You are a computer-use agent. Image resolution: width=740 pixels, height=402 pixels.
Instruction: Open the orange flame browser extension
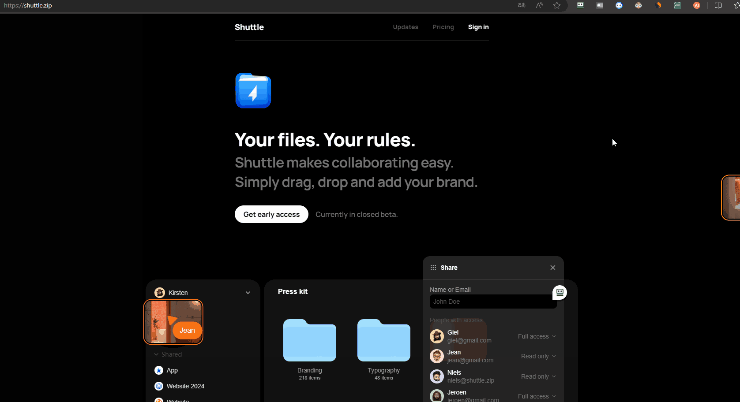pyautogui.click(x=658, y=6)
